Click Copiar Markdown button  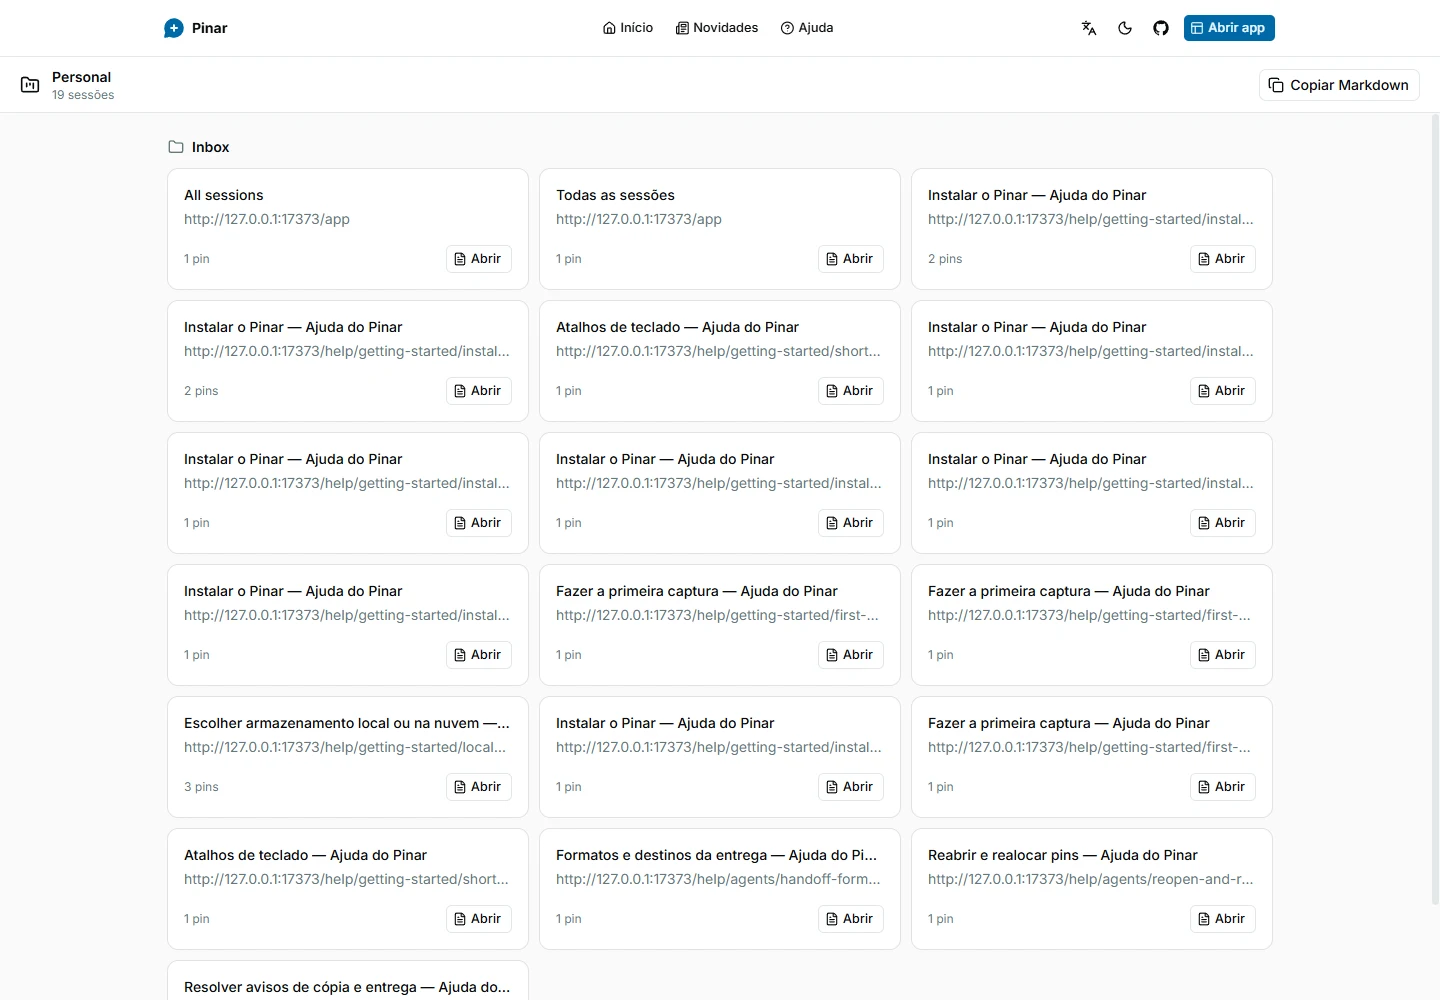[x=1339, y=85]
